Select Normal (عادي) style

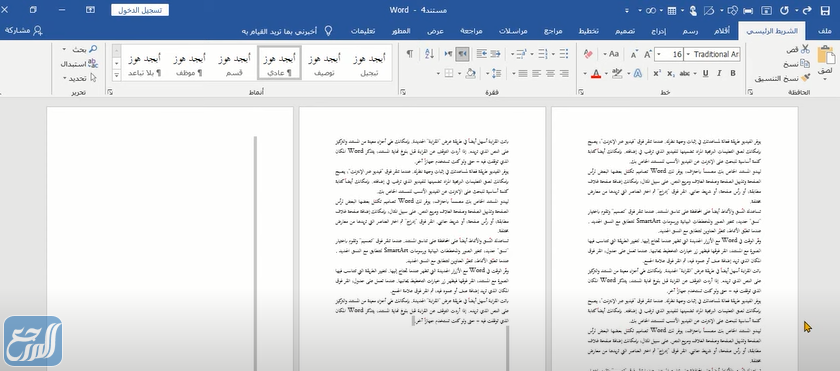279,63
